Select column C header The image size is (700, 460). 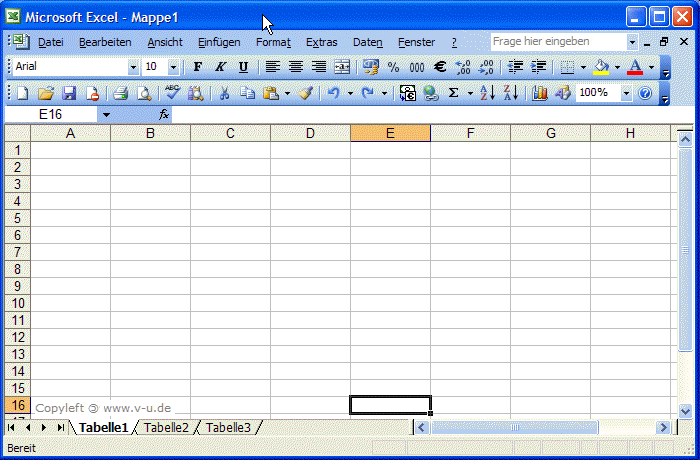pos(230,133)
